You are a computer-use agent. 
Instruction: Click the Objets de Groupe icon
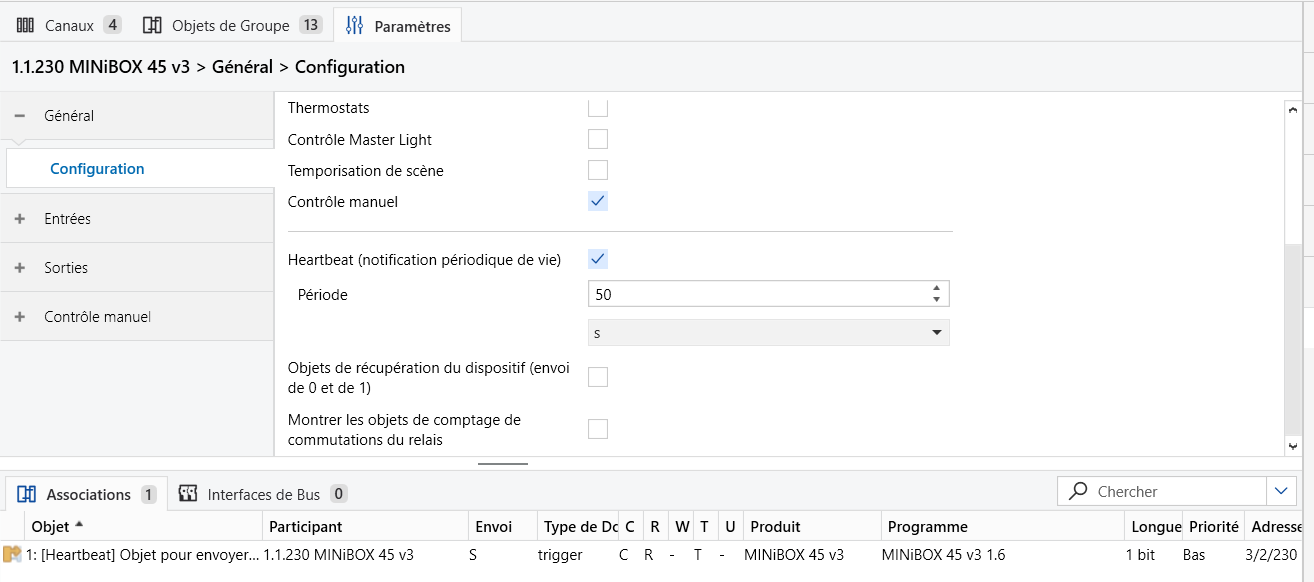pyautogui.click(x=152, y=25)
